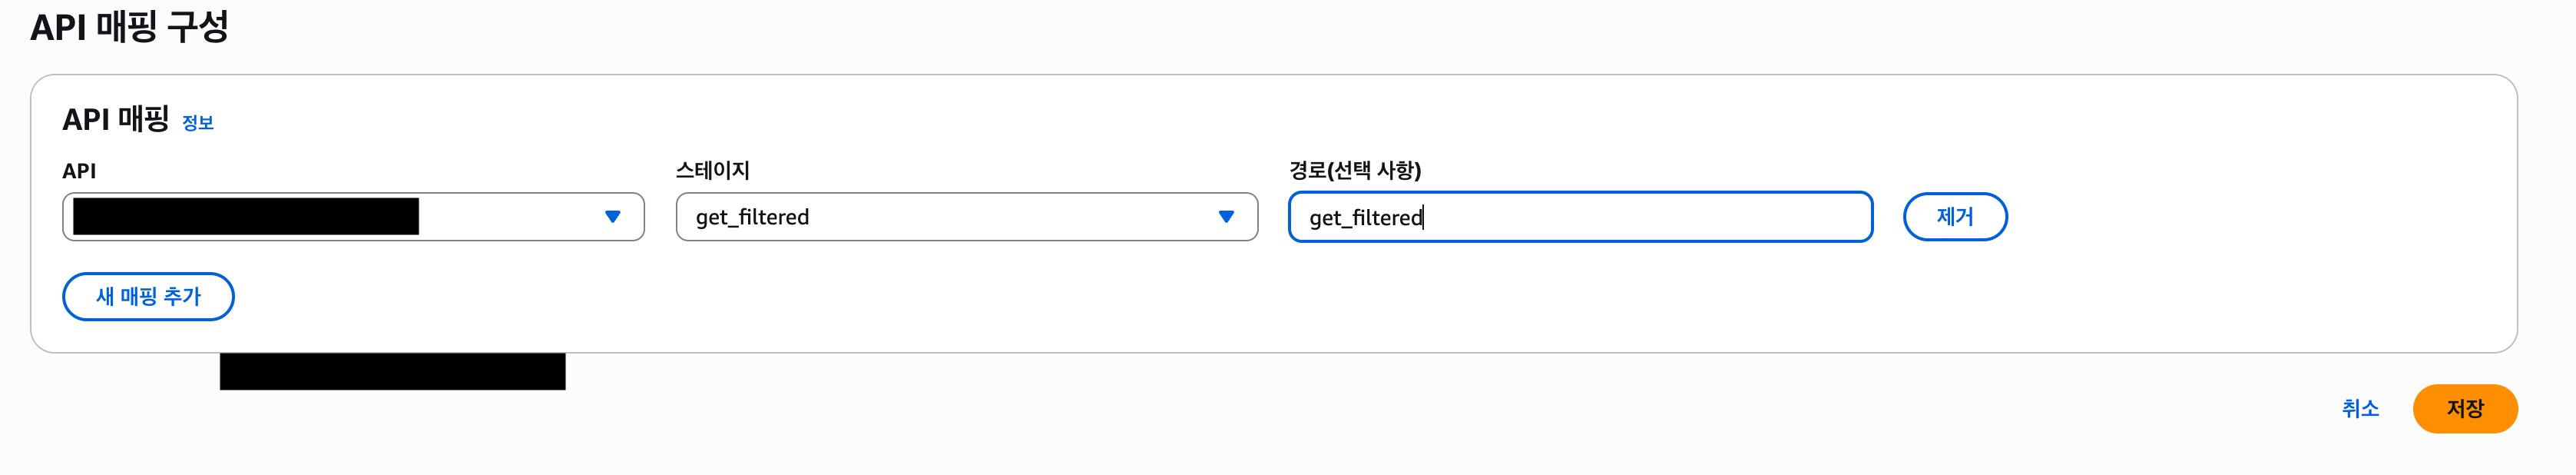Click the API 매핑 구성 page title
The height and width of the screenshot is (475, 2576).
(x=129, y=27)
